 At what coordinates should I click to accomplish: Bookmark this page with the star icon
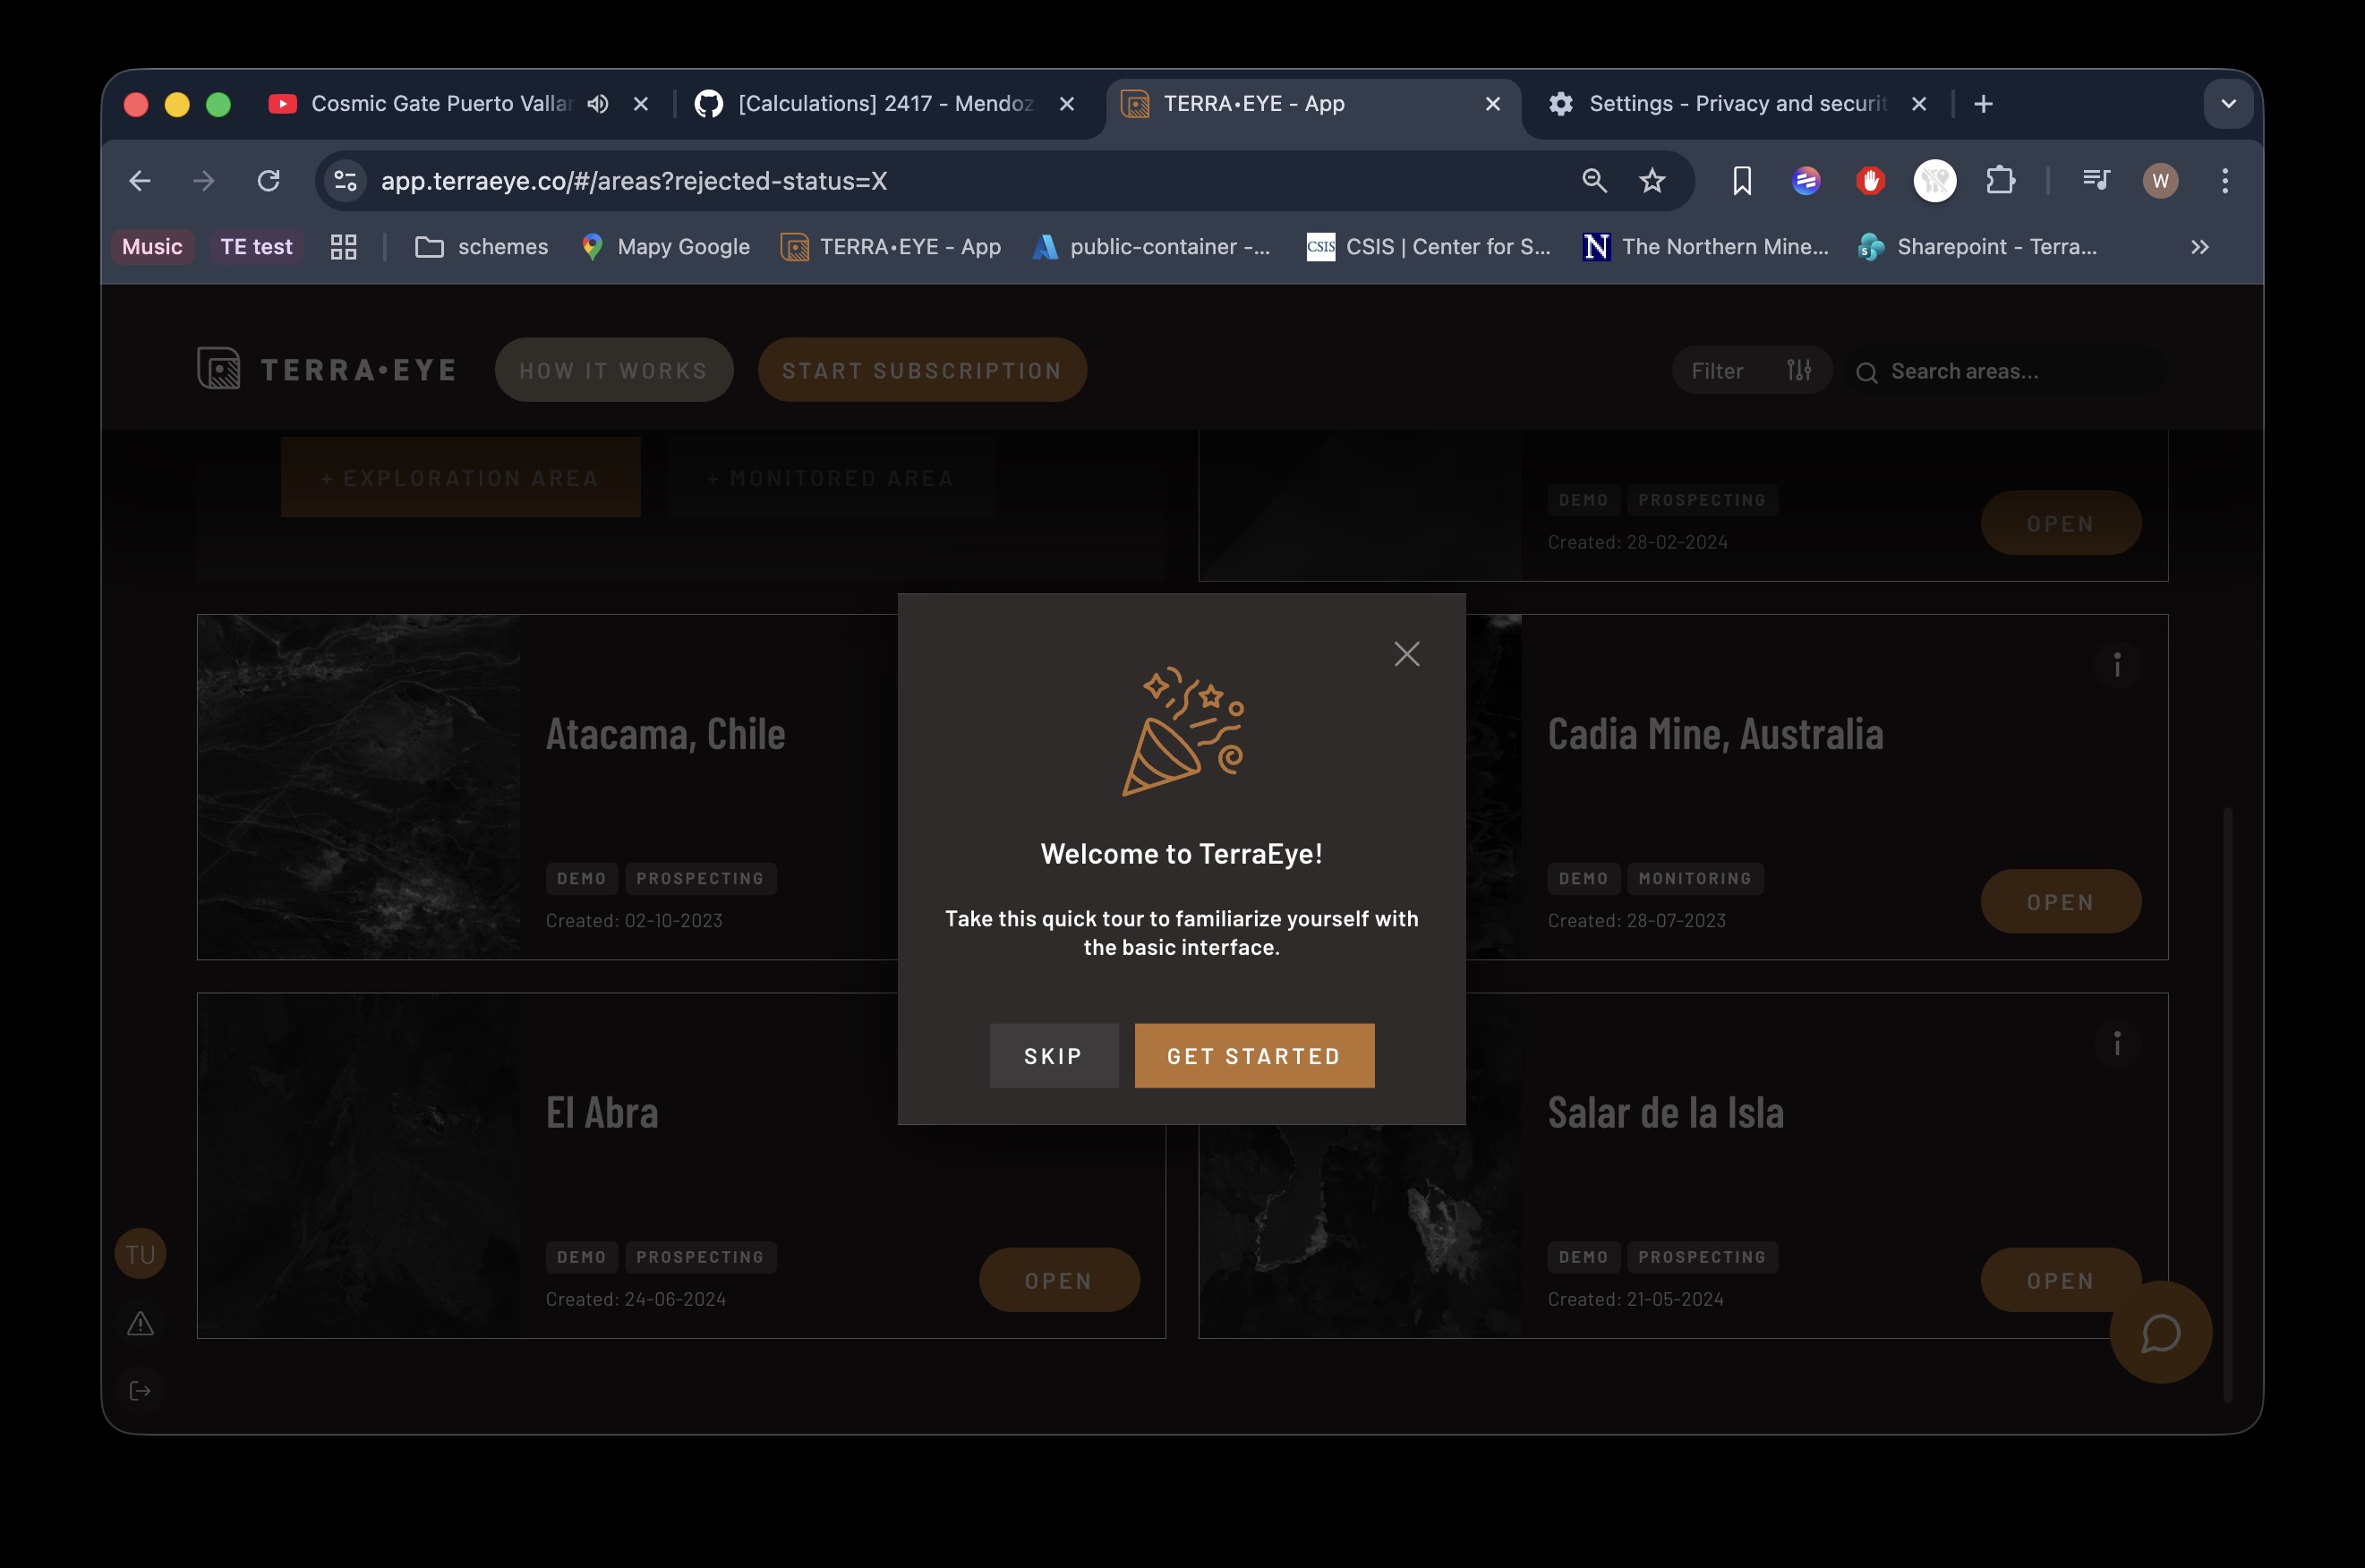coord(1652,180)
